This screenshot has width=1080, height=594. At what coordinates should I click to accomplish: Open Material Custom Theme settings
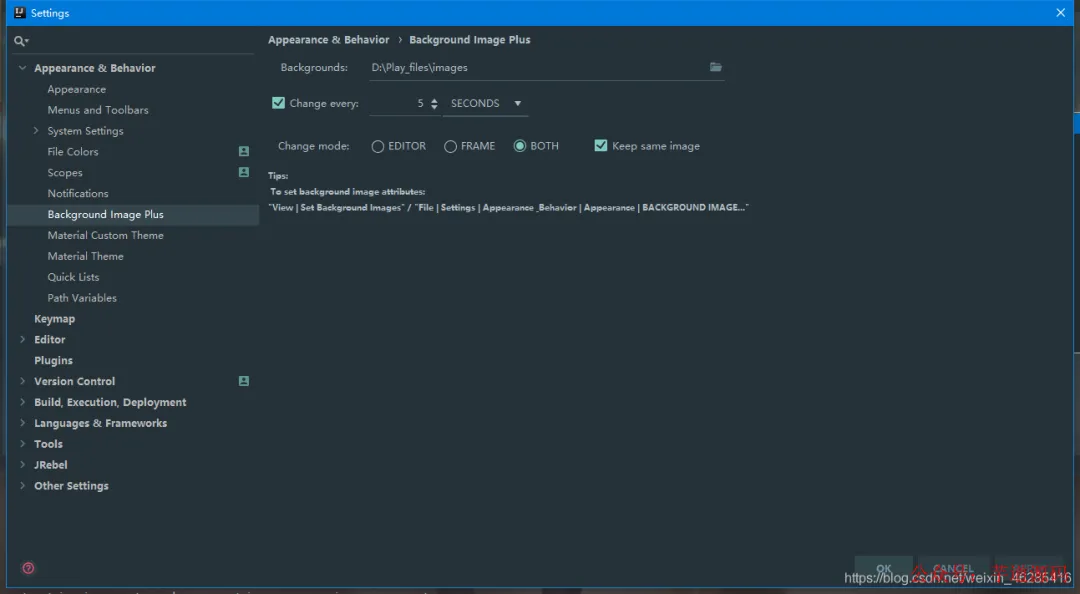pos(105,235)
